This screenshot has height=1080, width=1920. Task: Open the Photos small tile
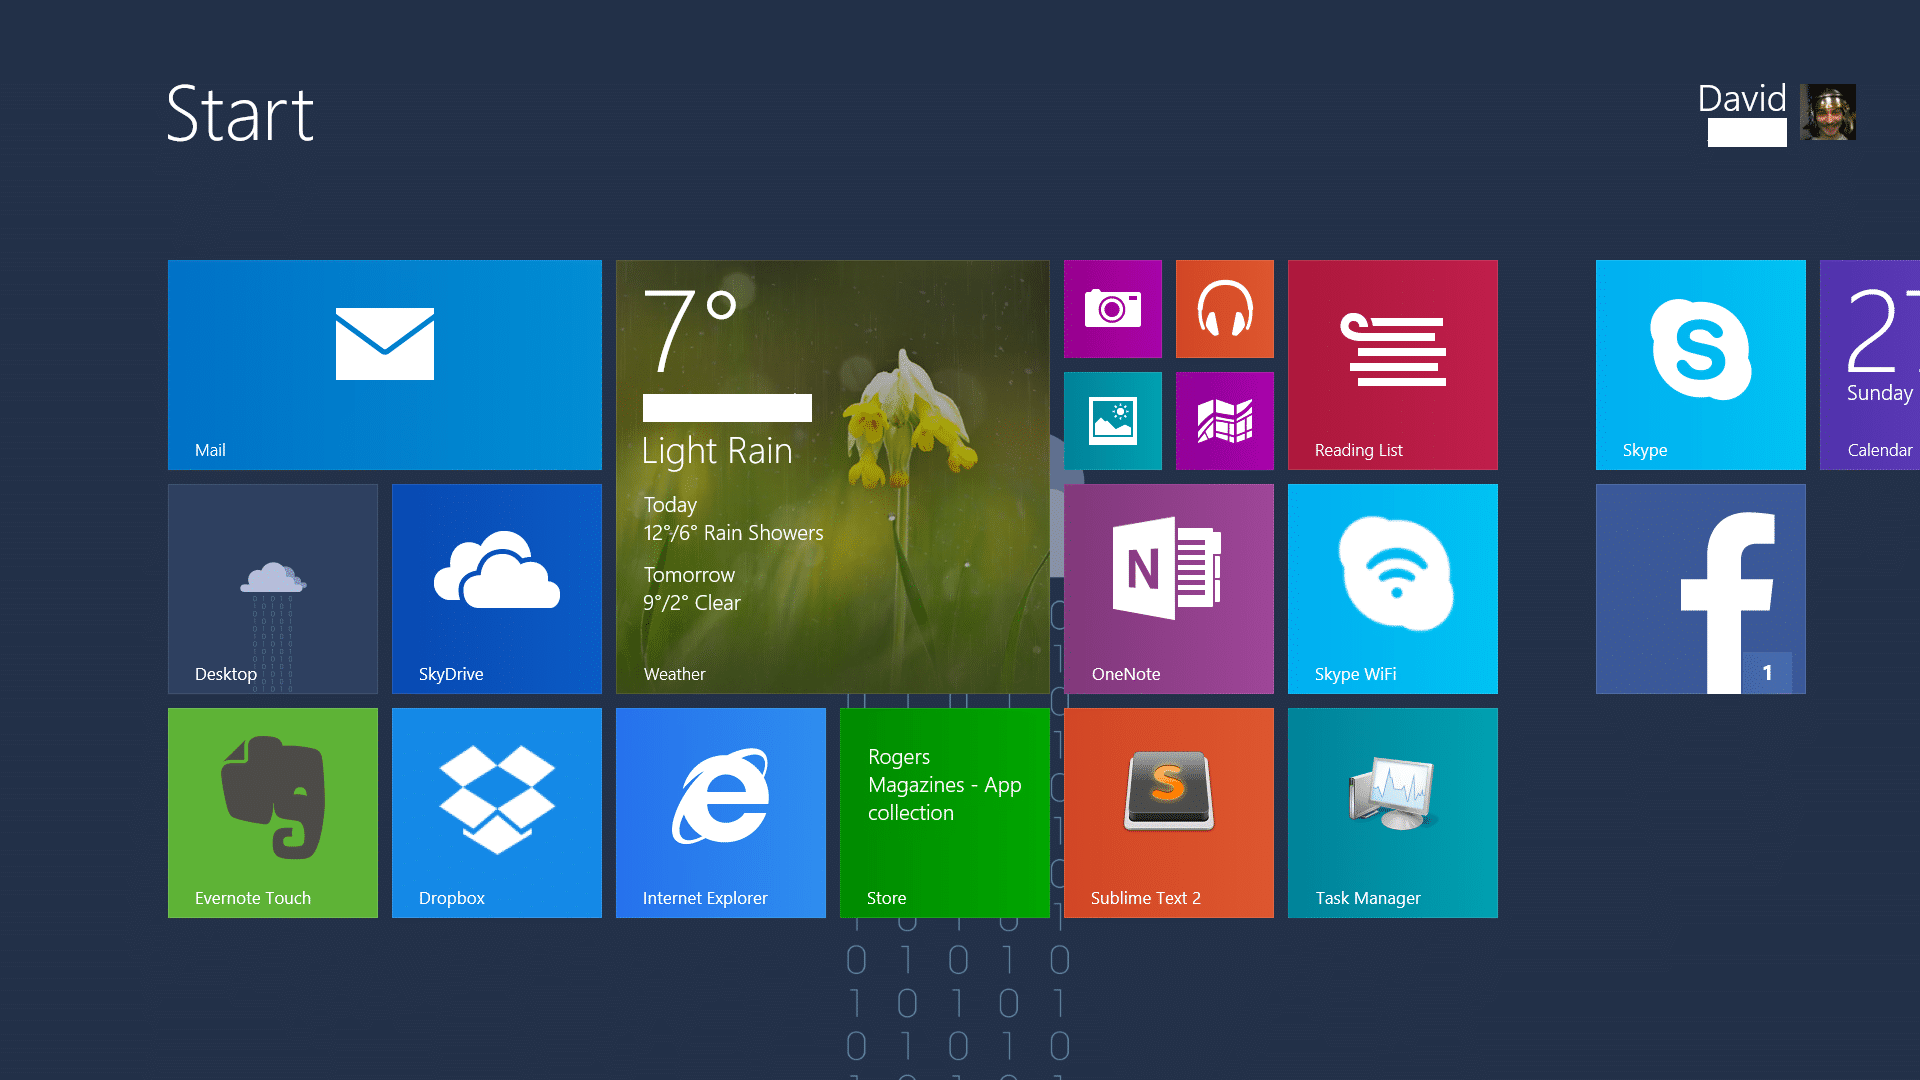(1113, 421)
